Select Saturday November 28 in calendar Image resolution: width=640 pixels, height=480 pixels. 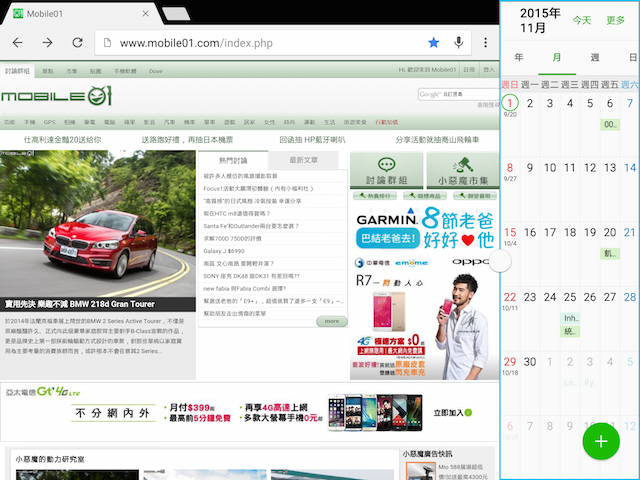629,297
